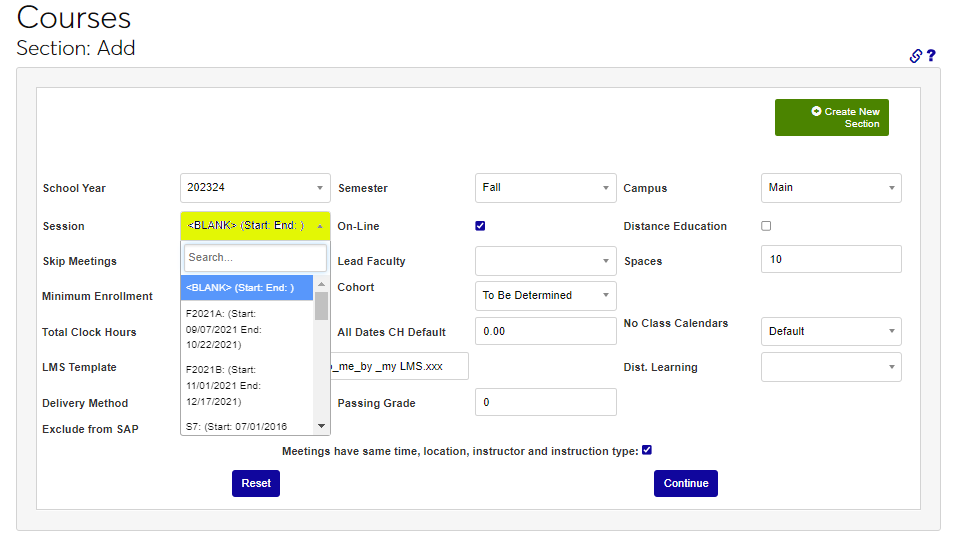Click the session search box
The height and width of the screenshot is (543, 956).
pyautogui.click(x=255, y=258)
